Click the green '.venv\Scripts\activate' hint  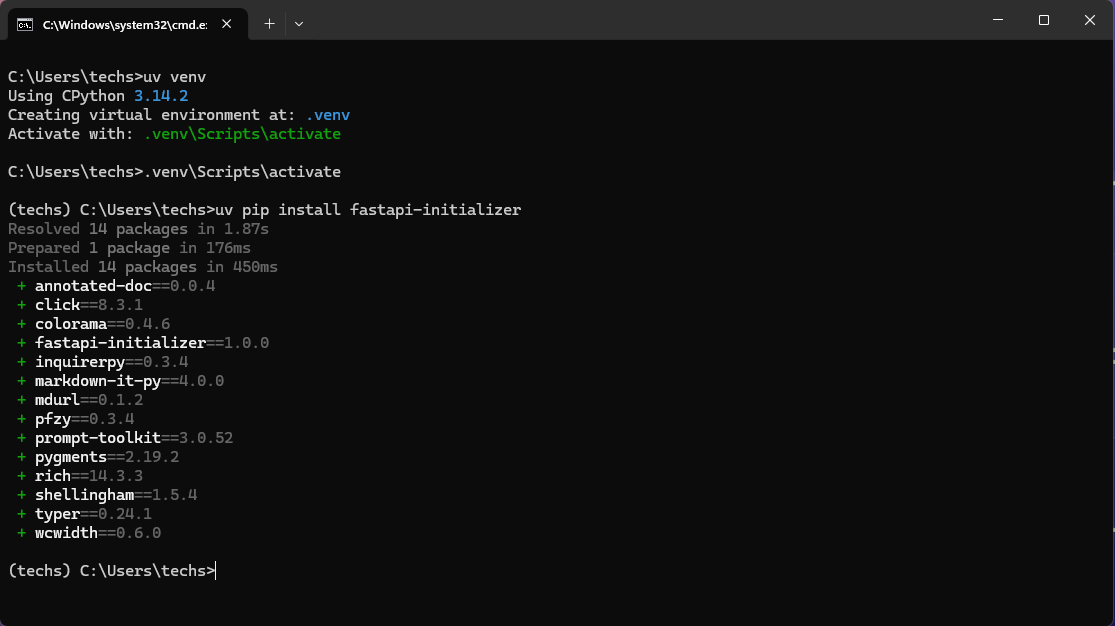tap(242, 134)
